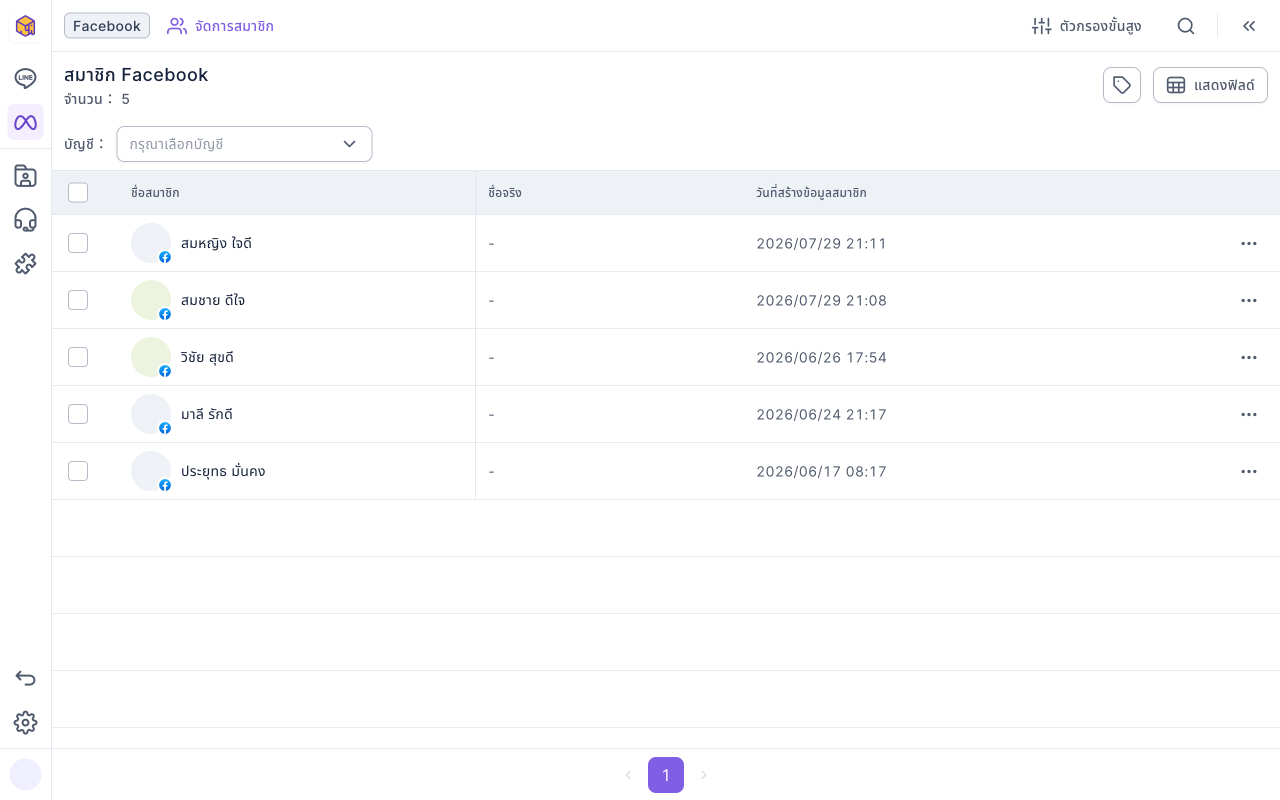1280x800 pixels.
Task: Click the แสดงฟิลด์ show fields button
Action: (1210, 85)
